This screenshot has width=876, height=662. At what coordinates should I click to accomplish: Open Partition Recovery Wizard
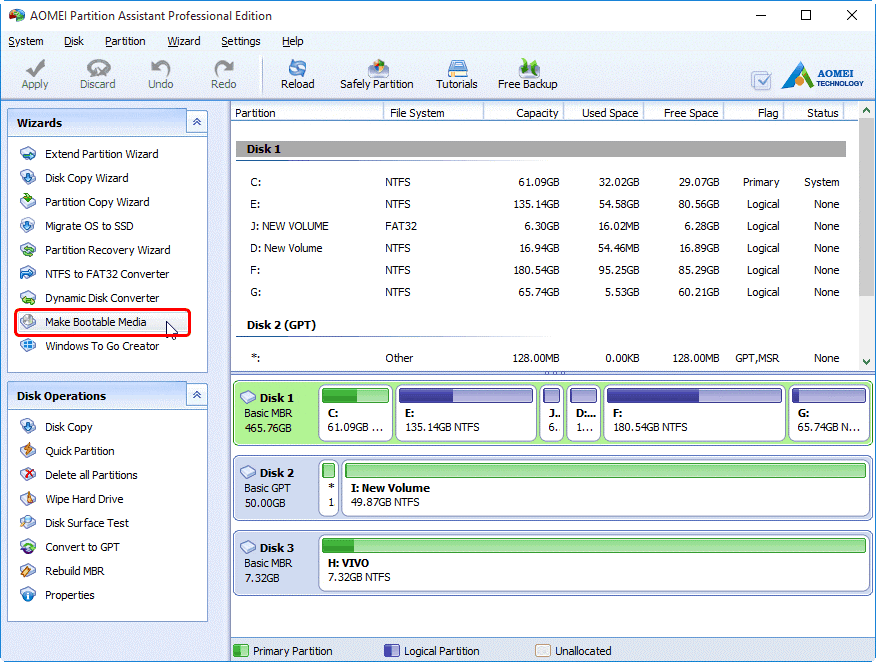[107, 250]
